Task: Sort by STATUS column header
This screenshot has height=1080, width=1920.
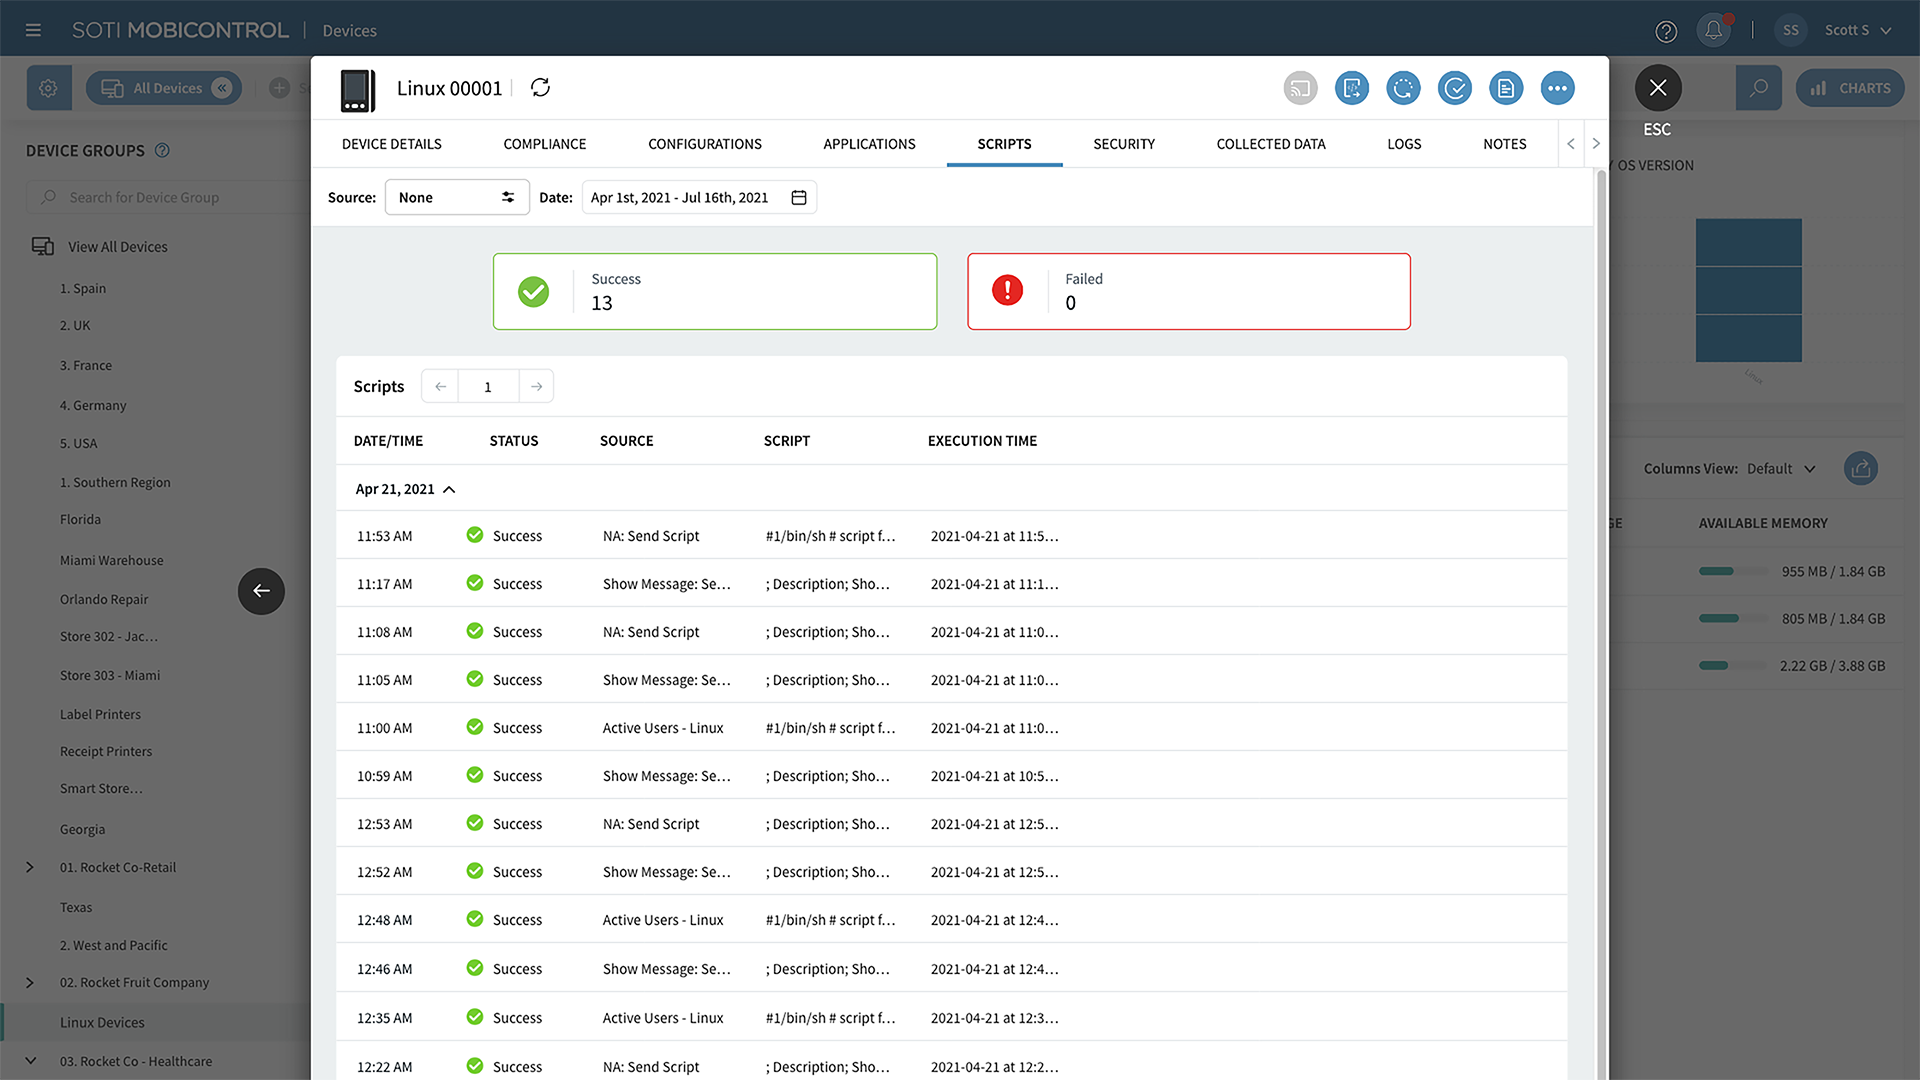Action: click(x=514, y=441)
